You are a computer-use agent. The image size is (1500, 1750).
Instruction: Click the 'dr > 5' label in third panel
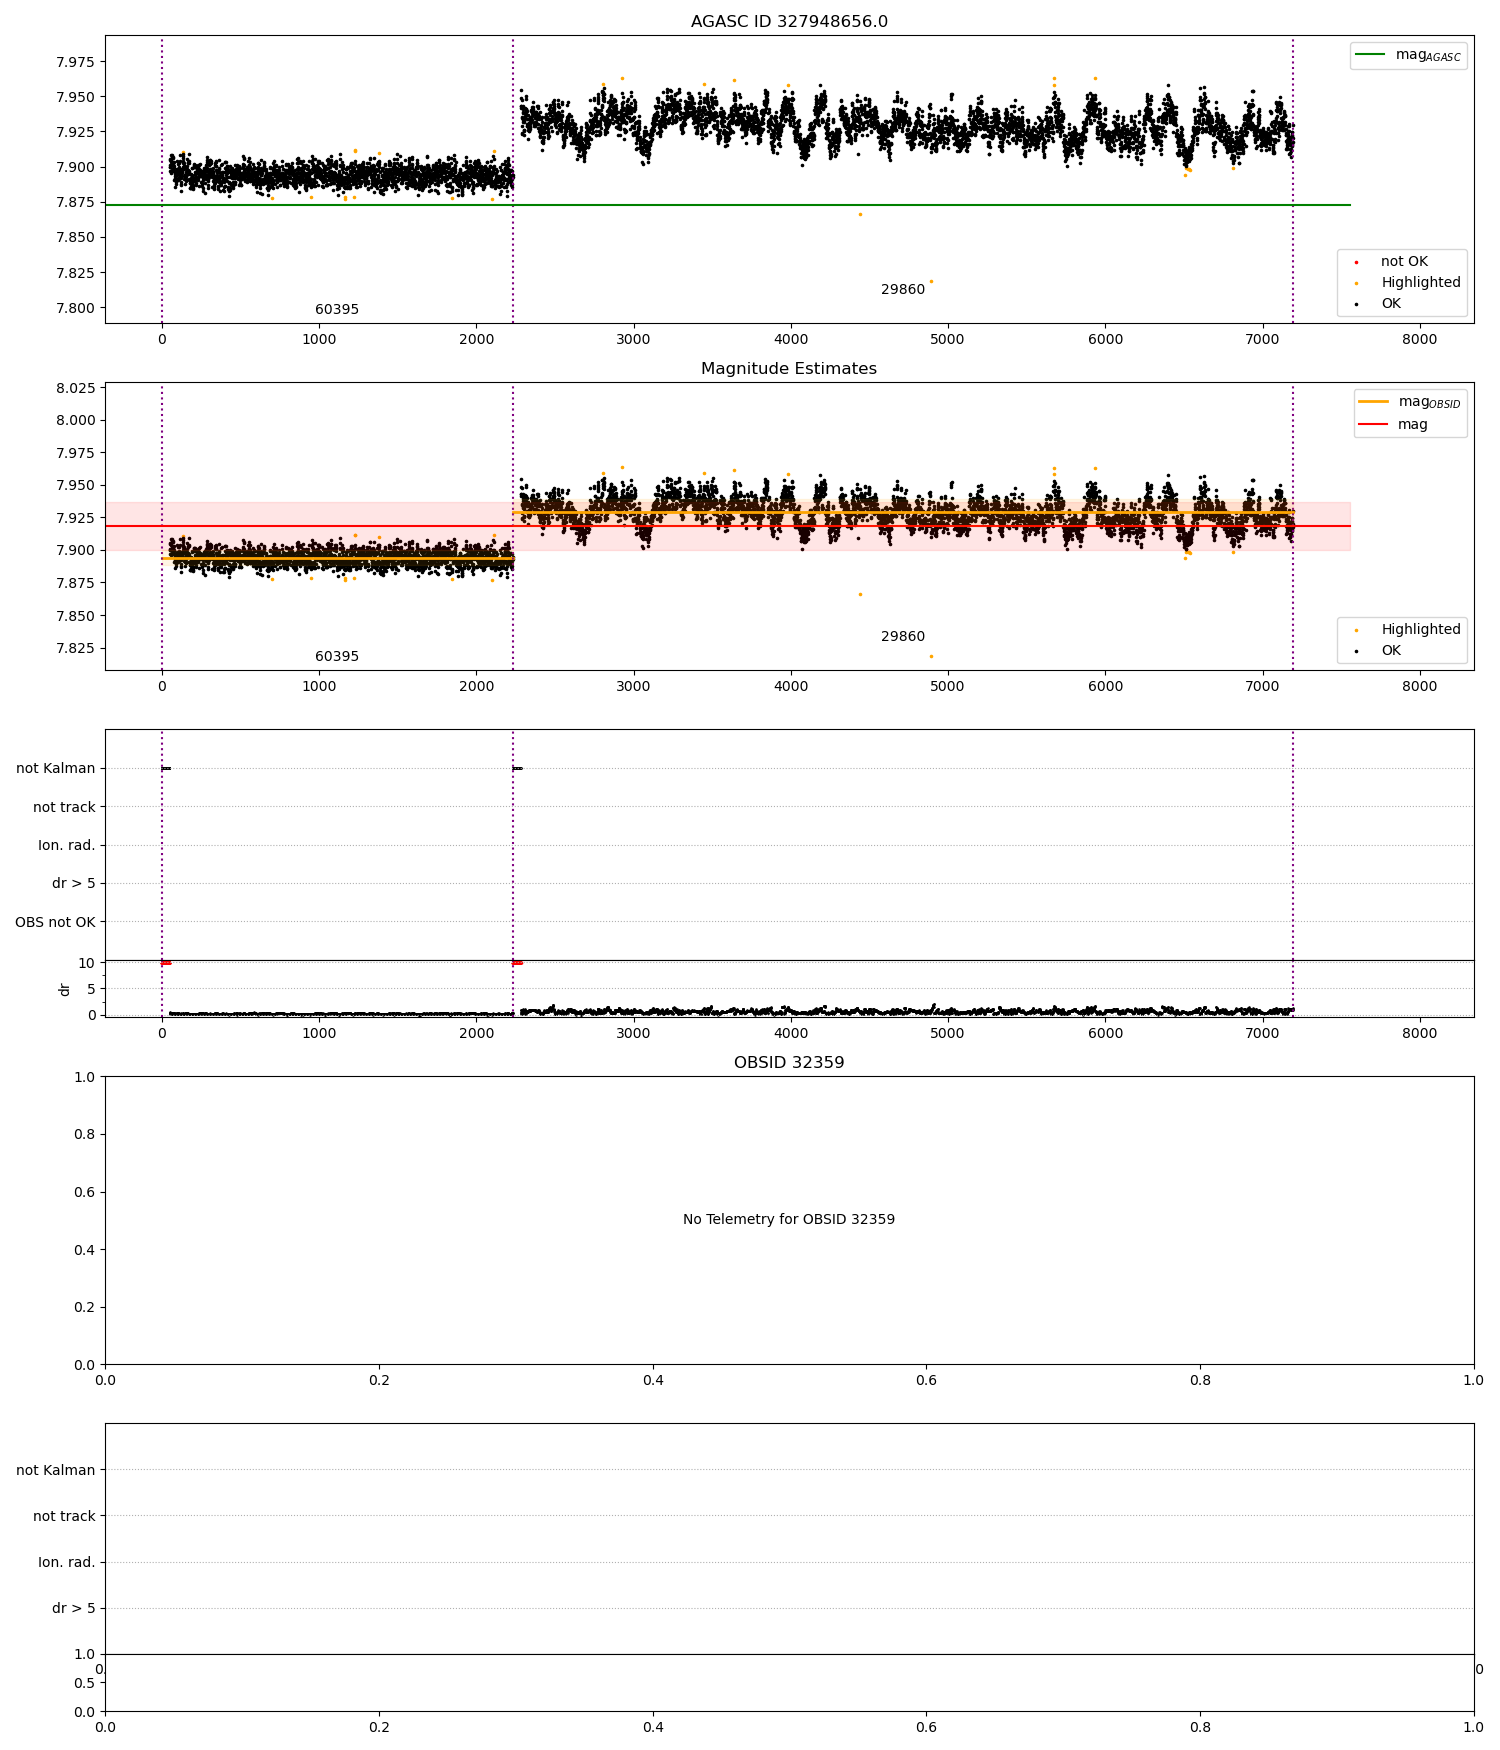74,884
